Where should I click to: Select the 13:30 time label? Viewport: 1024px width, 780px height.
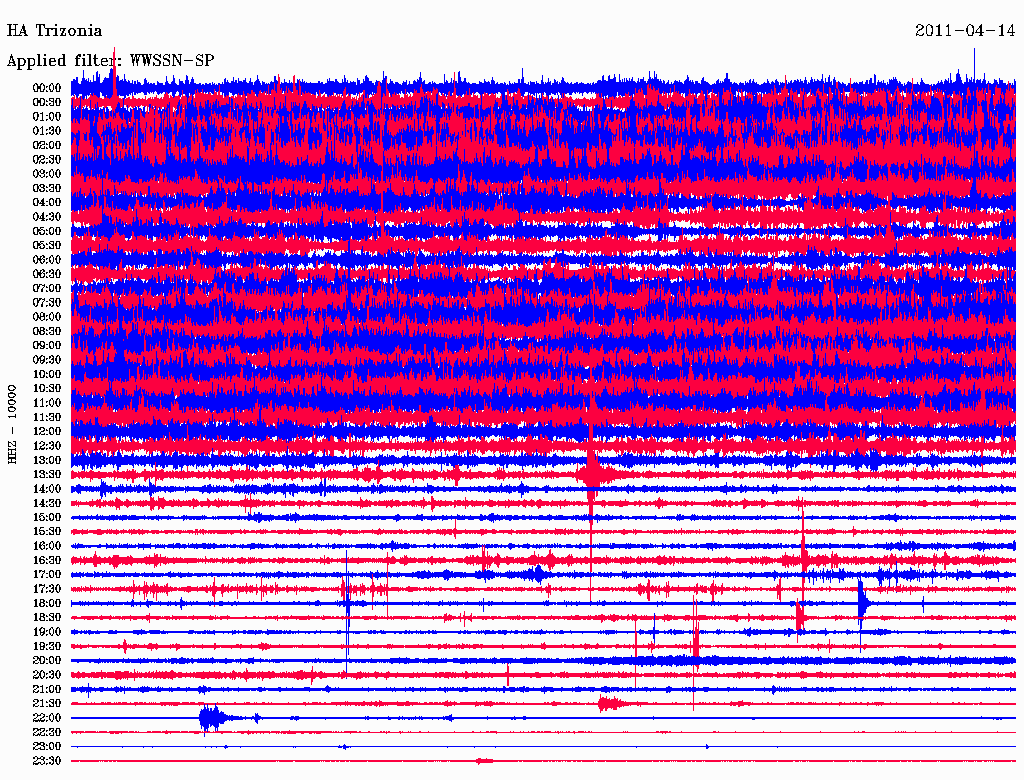click(47, 474)
